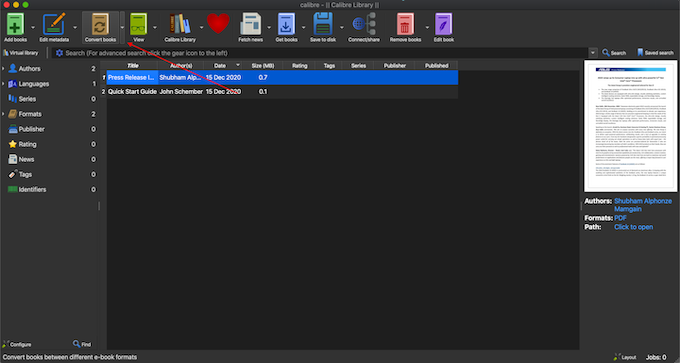Expand the Authors category

3,69
